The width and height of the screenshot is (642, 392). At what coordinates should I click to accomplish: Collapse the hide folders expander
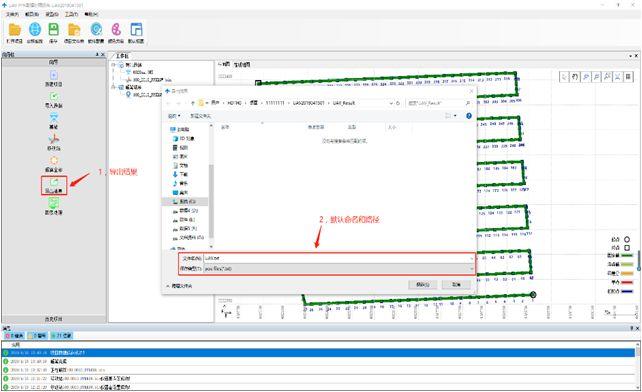point(179,286)
